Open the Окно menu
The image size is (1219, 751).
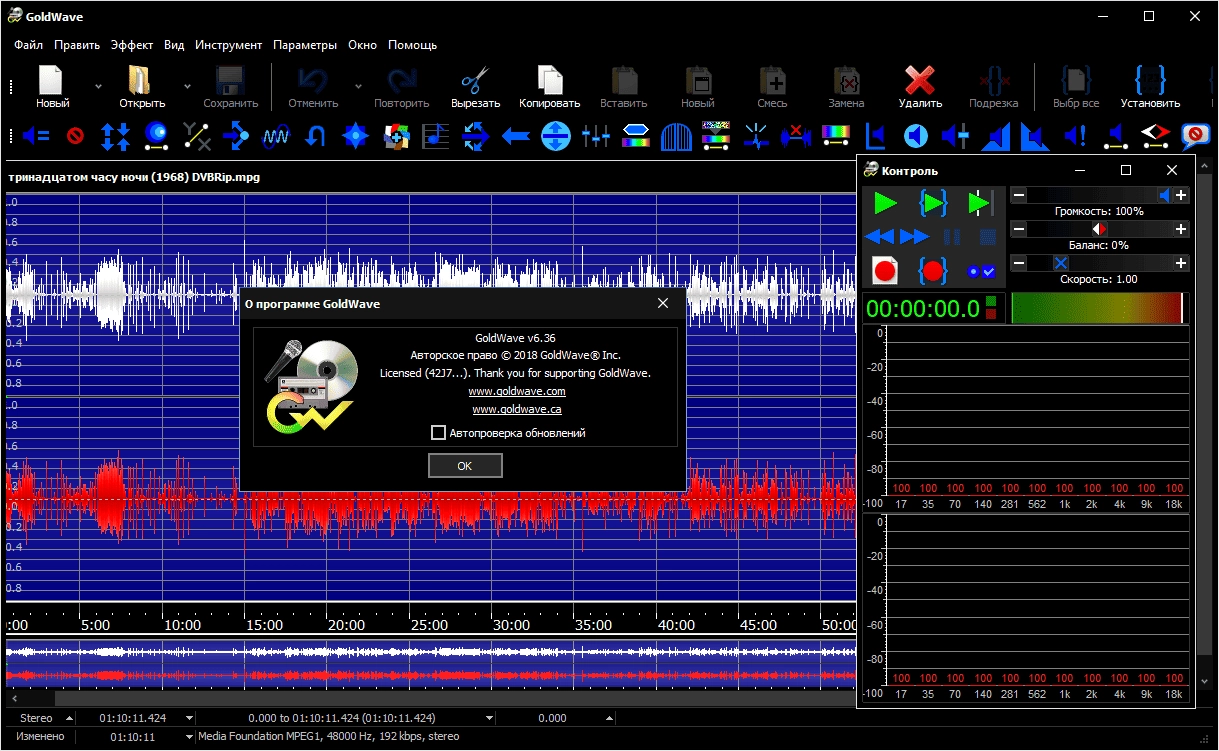pos(362,45)
